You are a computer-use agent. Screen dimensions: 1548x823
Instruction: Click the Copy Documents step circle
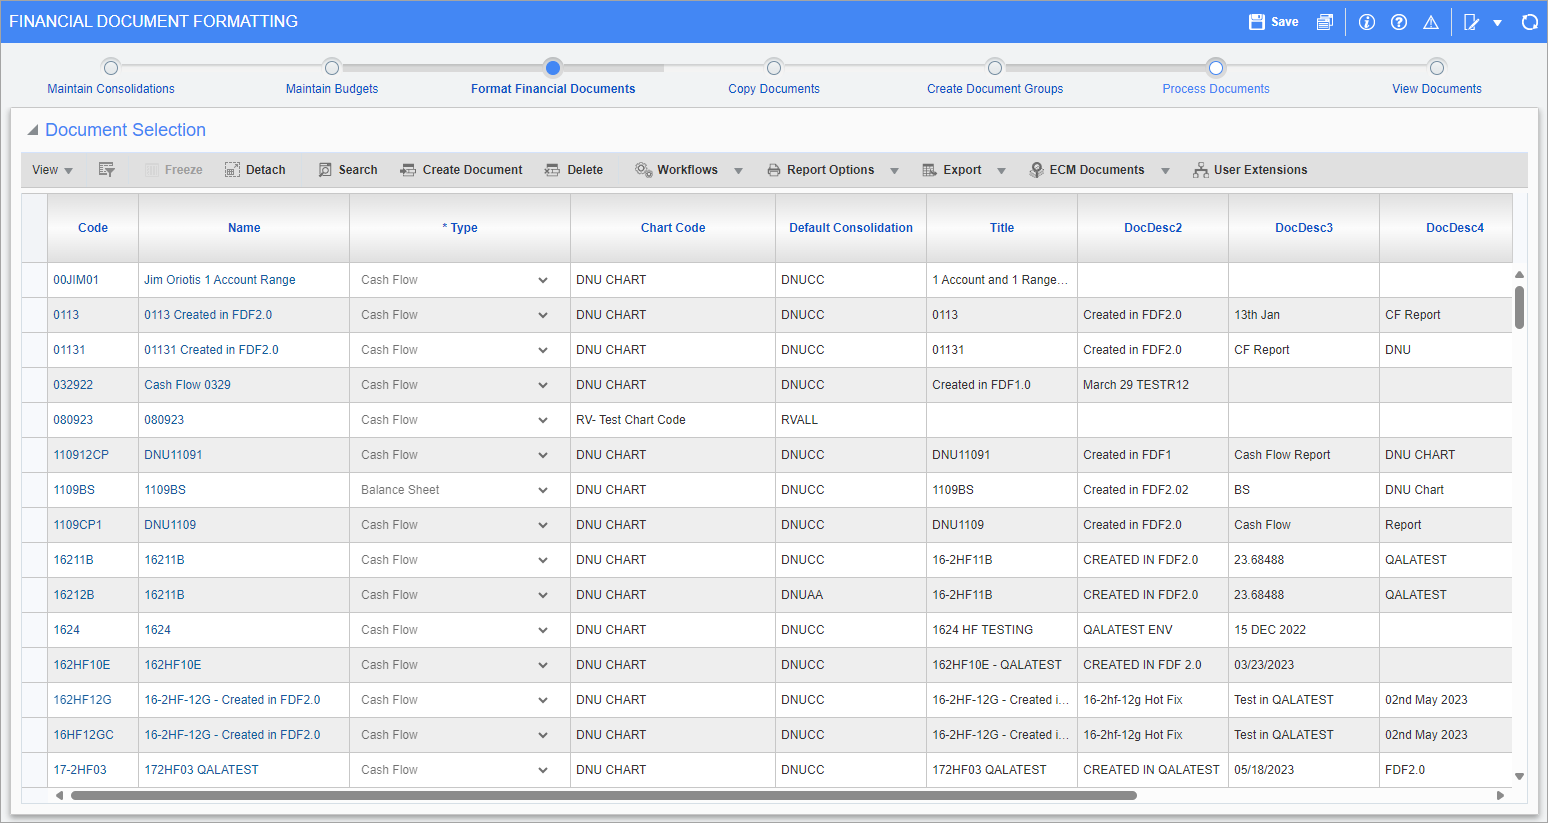tap(774, 67)
